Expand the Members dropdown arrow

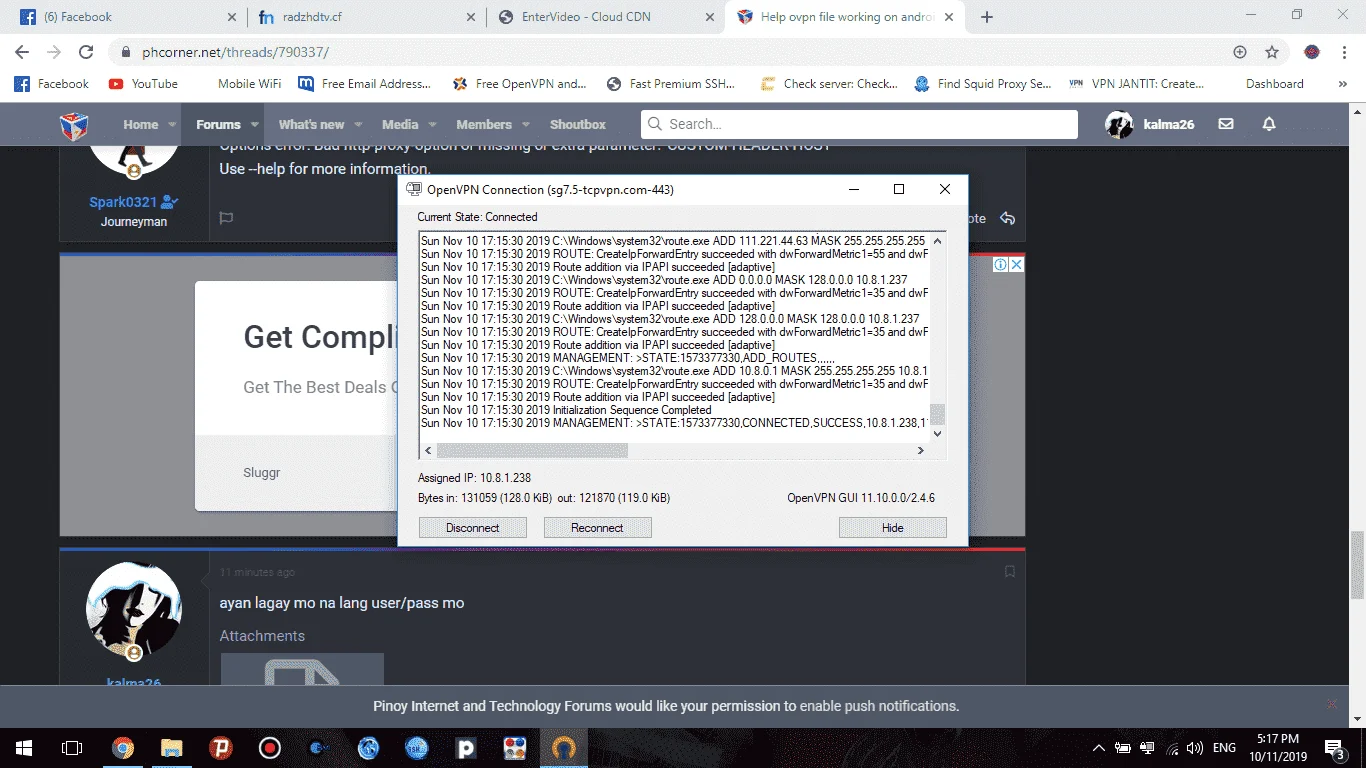click(x=526, y=125)
